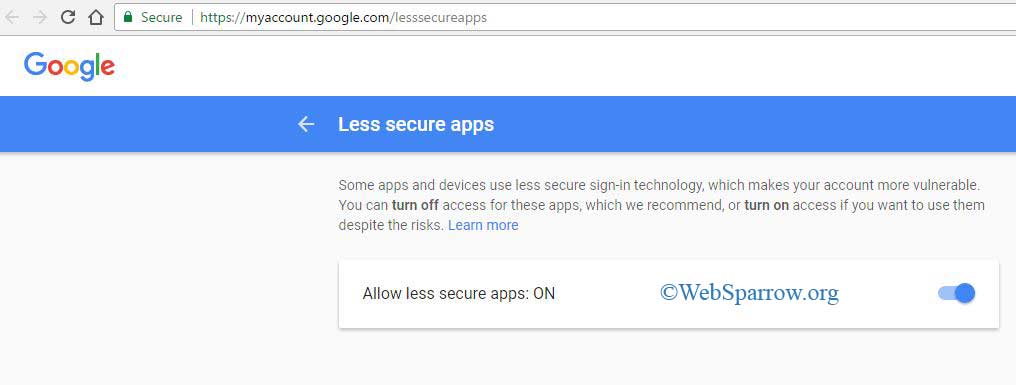Click the ©WebSparrow.org watermark text
The height and width of the screenshot is (385, 1016).
coord(750,294)
